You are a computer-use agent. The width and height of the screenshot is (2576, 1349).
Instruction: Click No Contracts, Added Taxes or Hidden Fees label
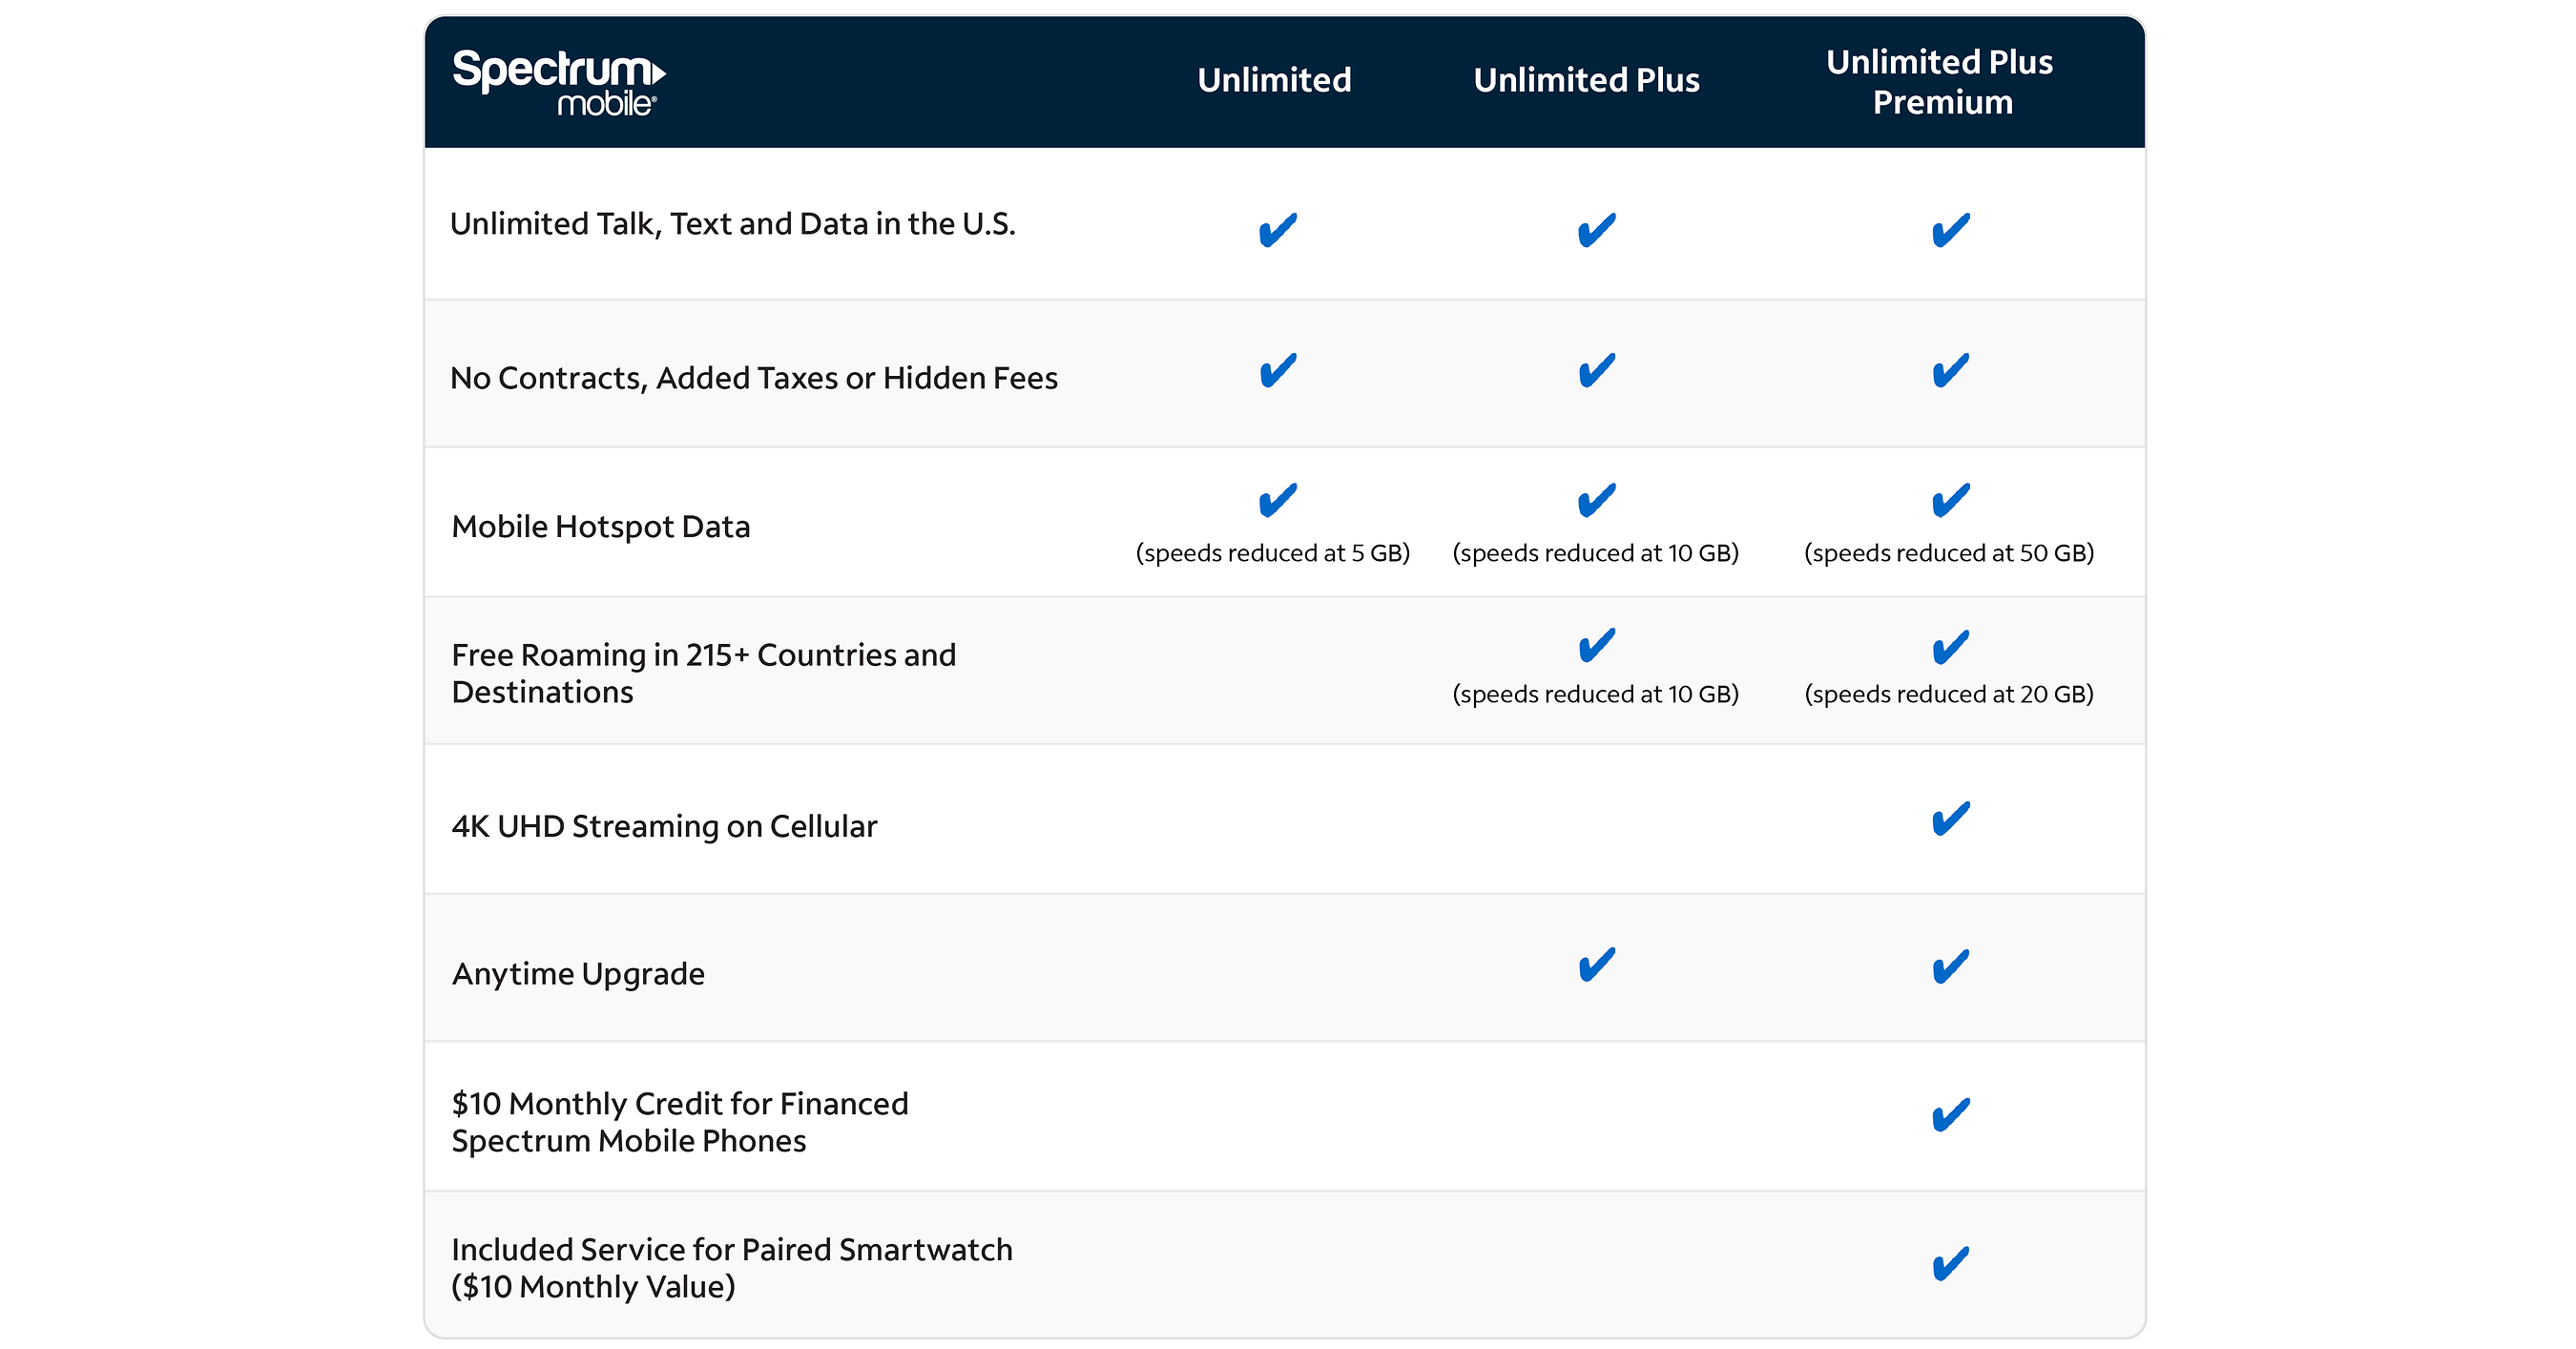(x=754, y=378)
